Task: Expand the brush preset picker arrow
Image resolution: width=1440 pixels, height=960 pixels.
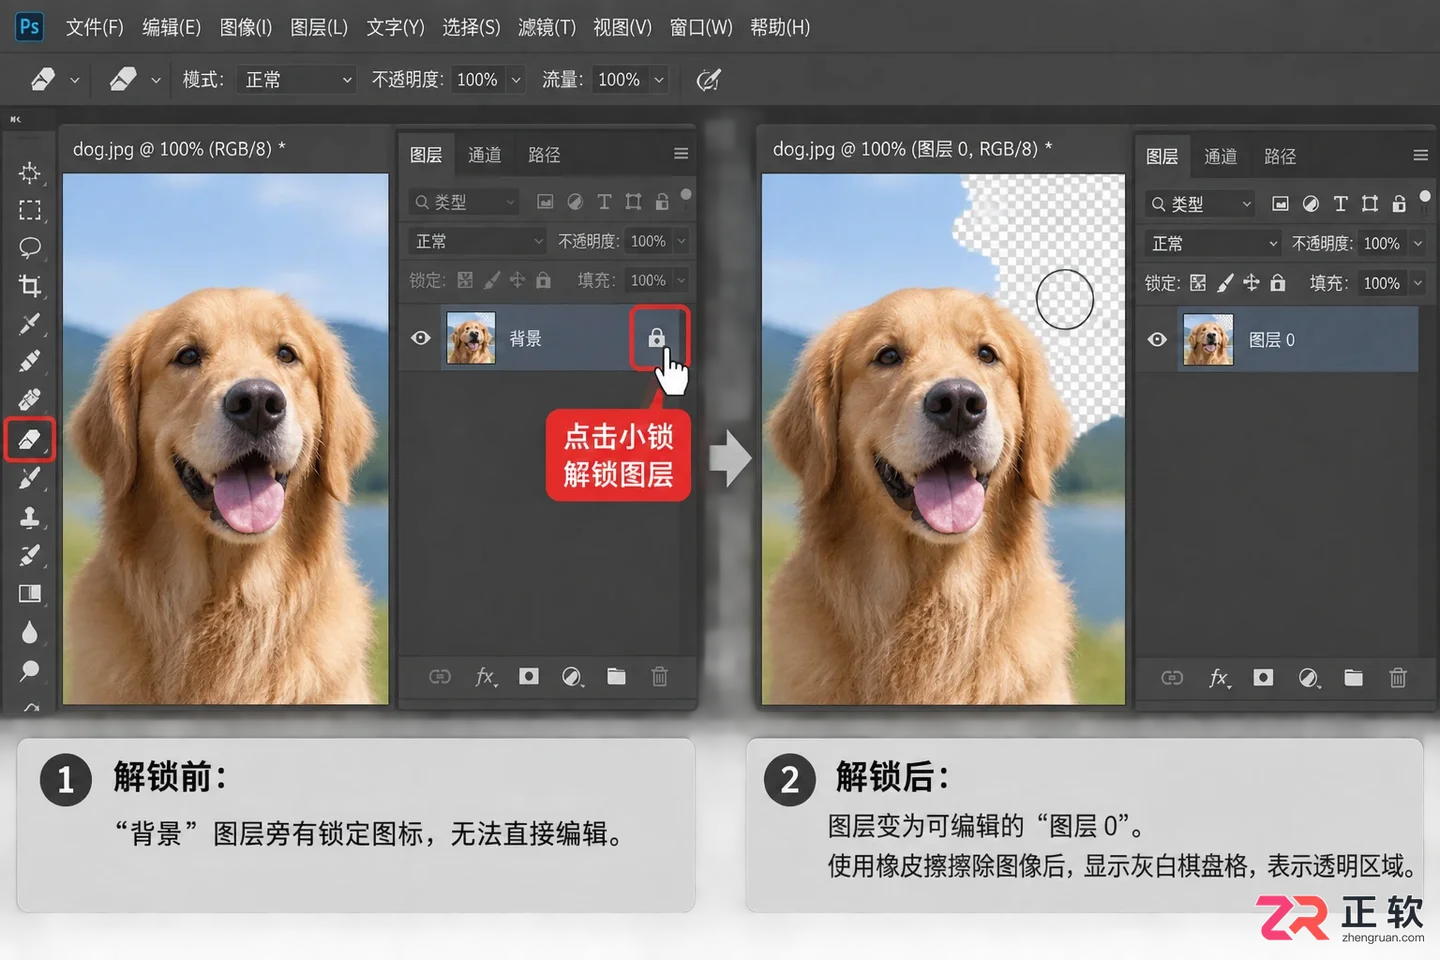Action: 156,80
